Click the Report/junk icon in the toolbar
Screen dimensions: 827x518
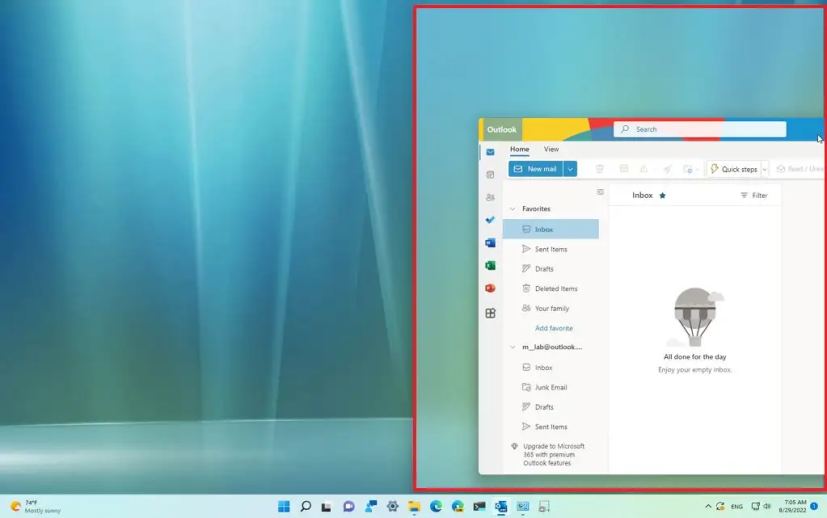(x=644, y=169)
